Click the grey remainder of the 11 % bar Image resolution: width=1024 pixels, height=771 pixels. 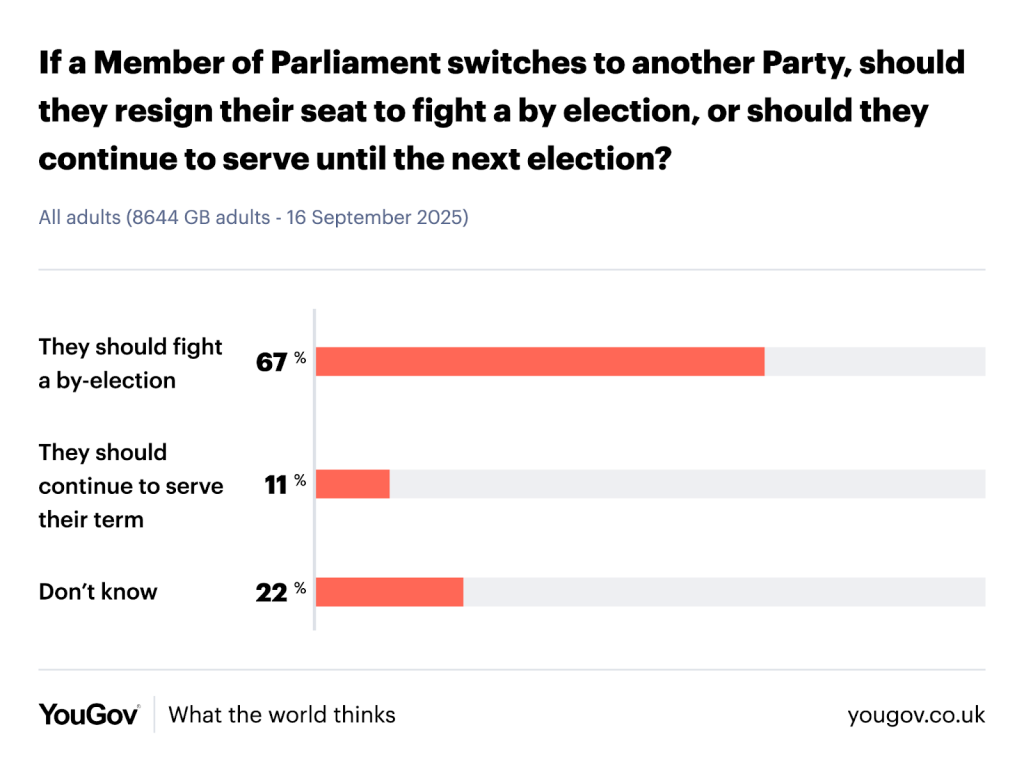pyautogui.click(x=687, y=485)
